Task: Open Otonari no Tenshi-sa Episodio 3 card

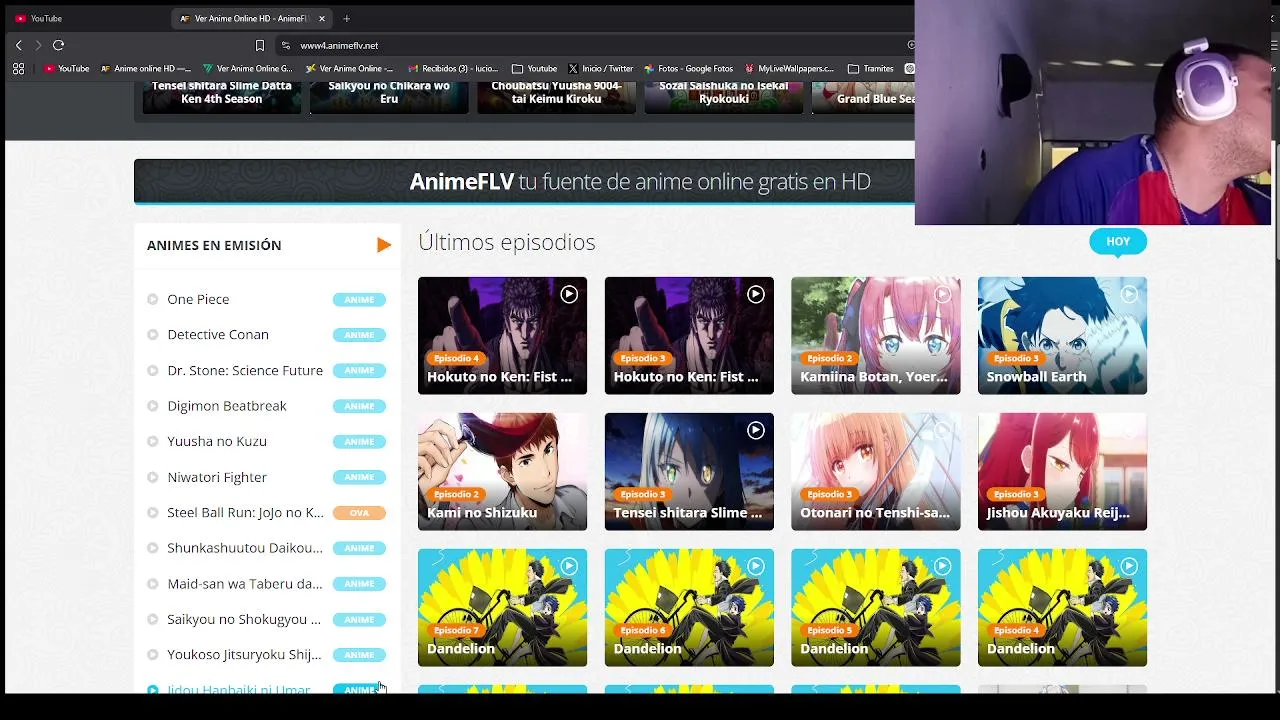Action: [x=876, y=472]
